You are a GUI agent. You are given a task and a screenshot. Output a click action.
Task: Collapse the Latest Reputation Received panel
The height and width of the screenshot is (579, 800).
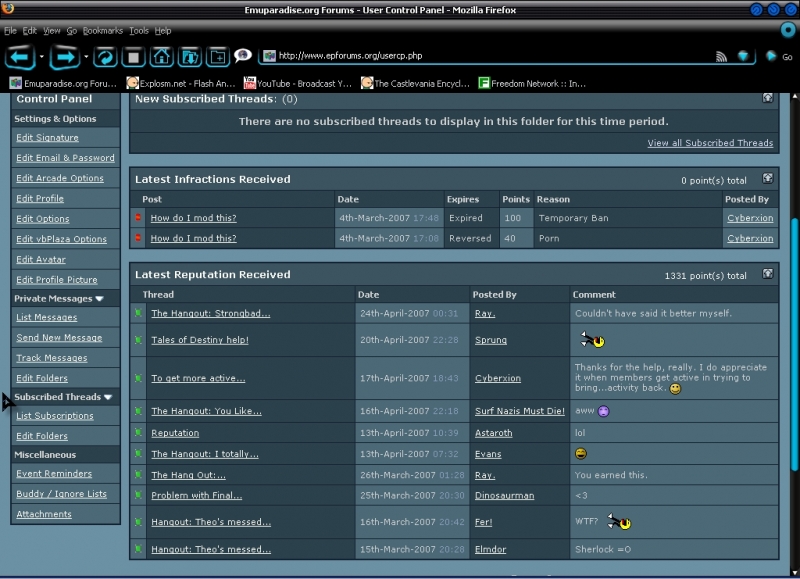pos(767,273)
